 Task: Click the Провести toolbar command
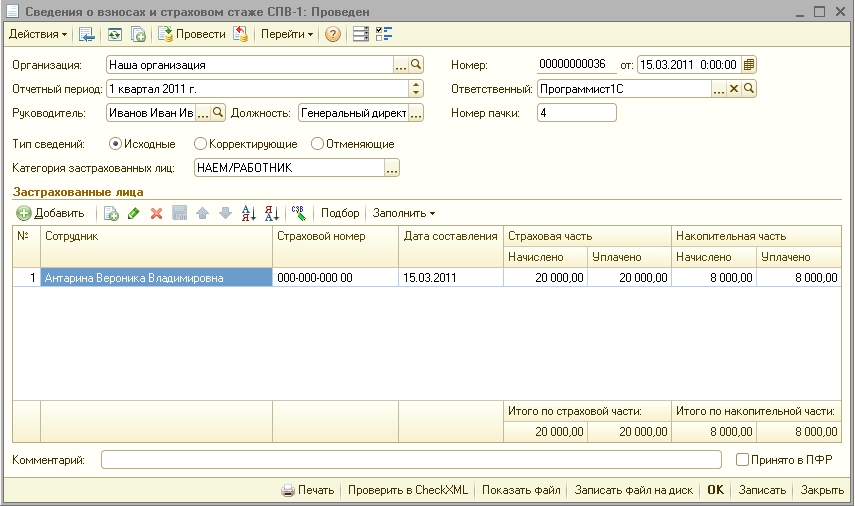(x=192, y=34)
